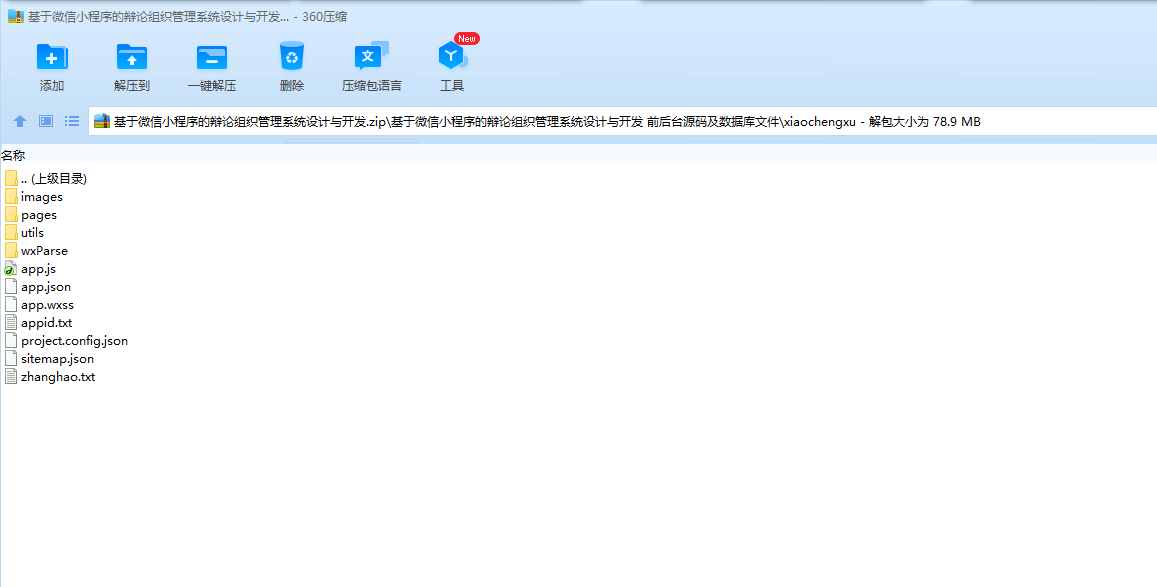Viewport: 1157px width, 587px height.
Task: Select the 'app.js' file name
Action: coord(38,269)
